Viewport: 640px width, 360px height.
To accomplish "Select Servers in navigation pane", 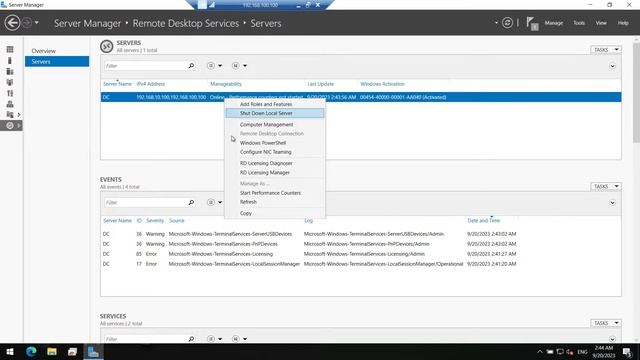I will tap(57, 62).
